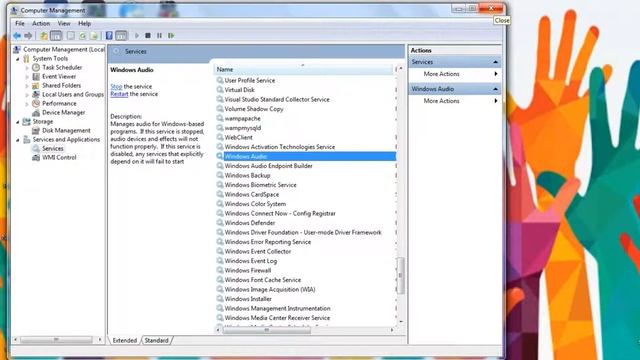The image size is (640, 360).
Task: Collapse Windows Audio section in Actions pane
Action: 496,89
